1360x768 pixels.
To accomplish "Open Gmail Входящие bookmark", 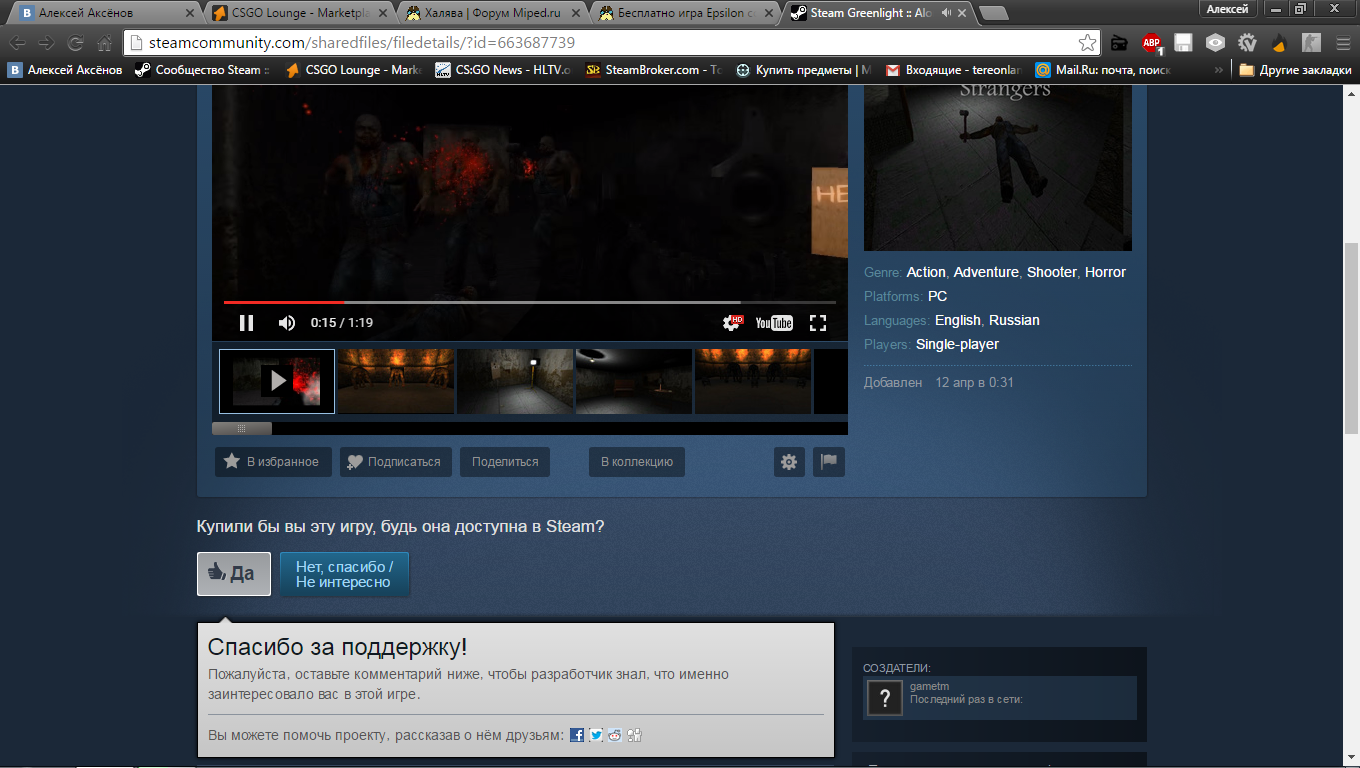I will [953, 70].
